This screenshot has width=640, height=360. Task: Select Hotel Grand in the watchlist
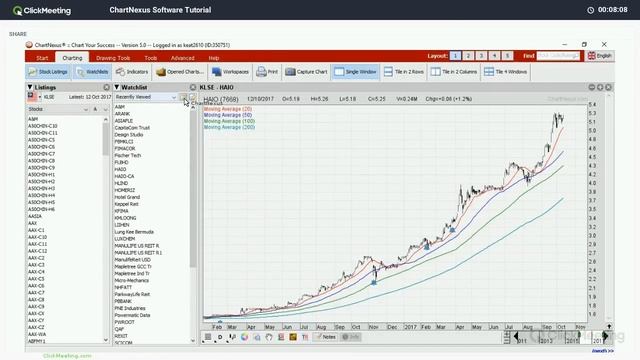point(127,197)
